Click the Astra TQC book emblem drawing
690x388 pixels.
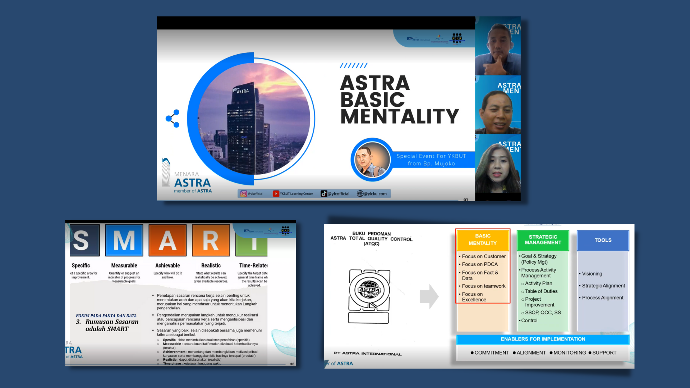369,296
